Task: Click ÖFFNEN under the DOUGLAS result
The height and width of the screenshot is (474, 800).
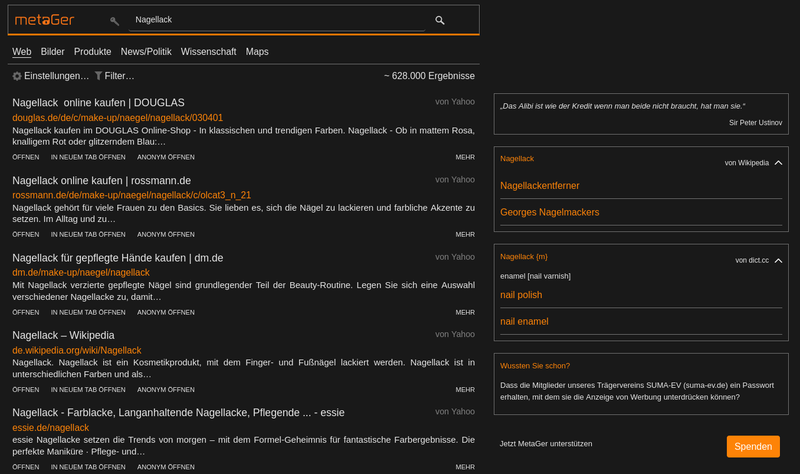Action: 26,157
